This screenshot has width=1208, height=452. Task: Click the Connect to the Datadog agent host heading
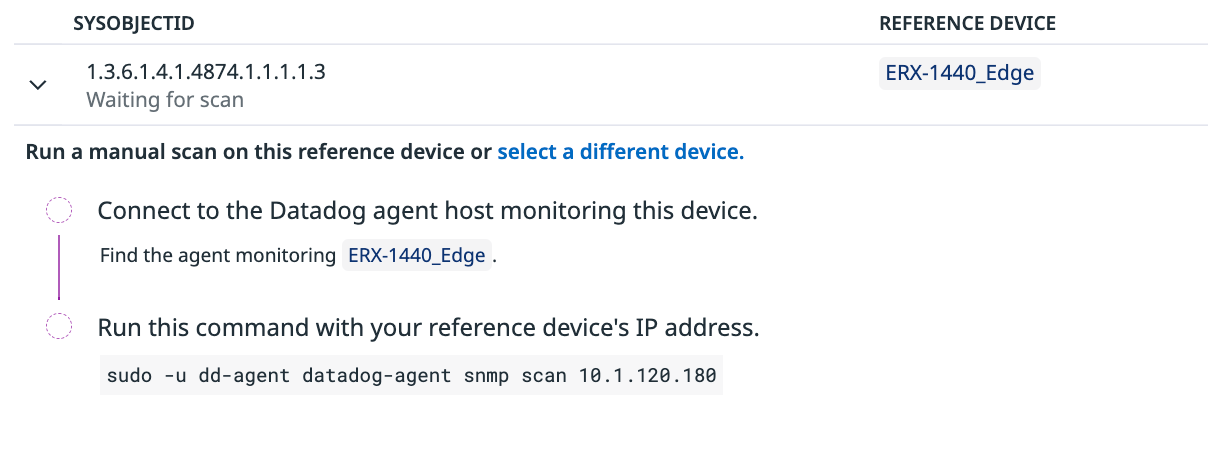(x=427, y=211)
